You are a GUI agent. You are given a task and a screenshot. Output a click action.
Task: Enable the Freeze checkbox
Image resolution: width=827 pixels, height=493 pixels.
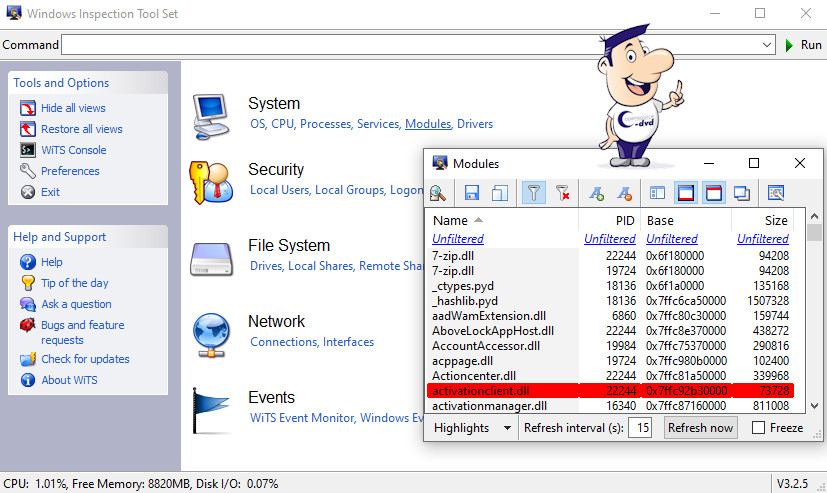[x=759, y=428]
